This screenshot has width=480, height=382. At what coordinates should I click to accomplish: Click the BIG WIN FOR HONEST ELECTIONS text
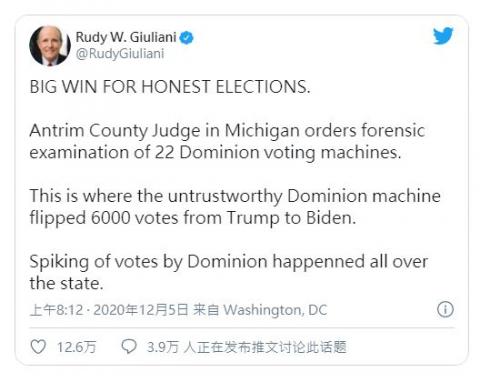170,87
